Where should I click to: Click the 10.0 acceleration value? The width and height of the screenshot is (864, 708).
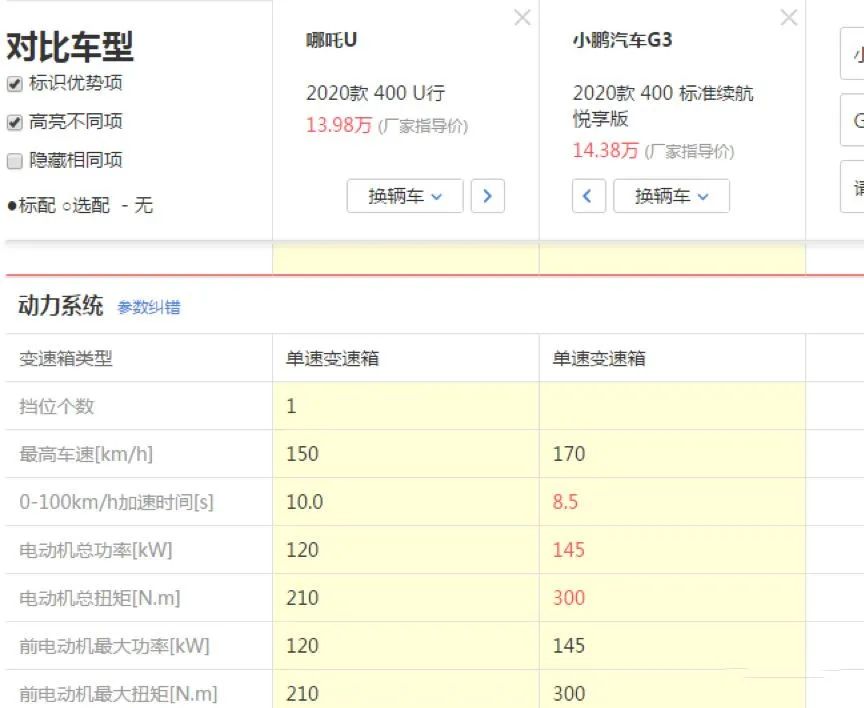pos(305,502)
